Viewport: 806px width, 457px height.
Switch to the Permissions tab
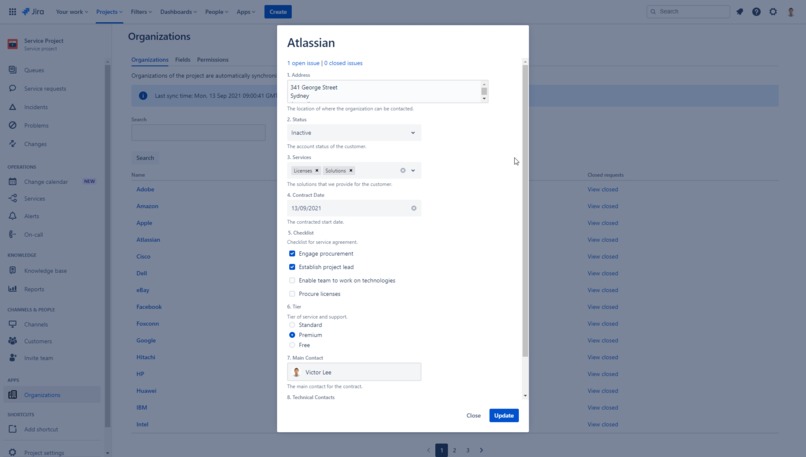click(212, 60)
